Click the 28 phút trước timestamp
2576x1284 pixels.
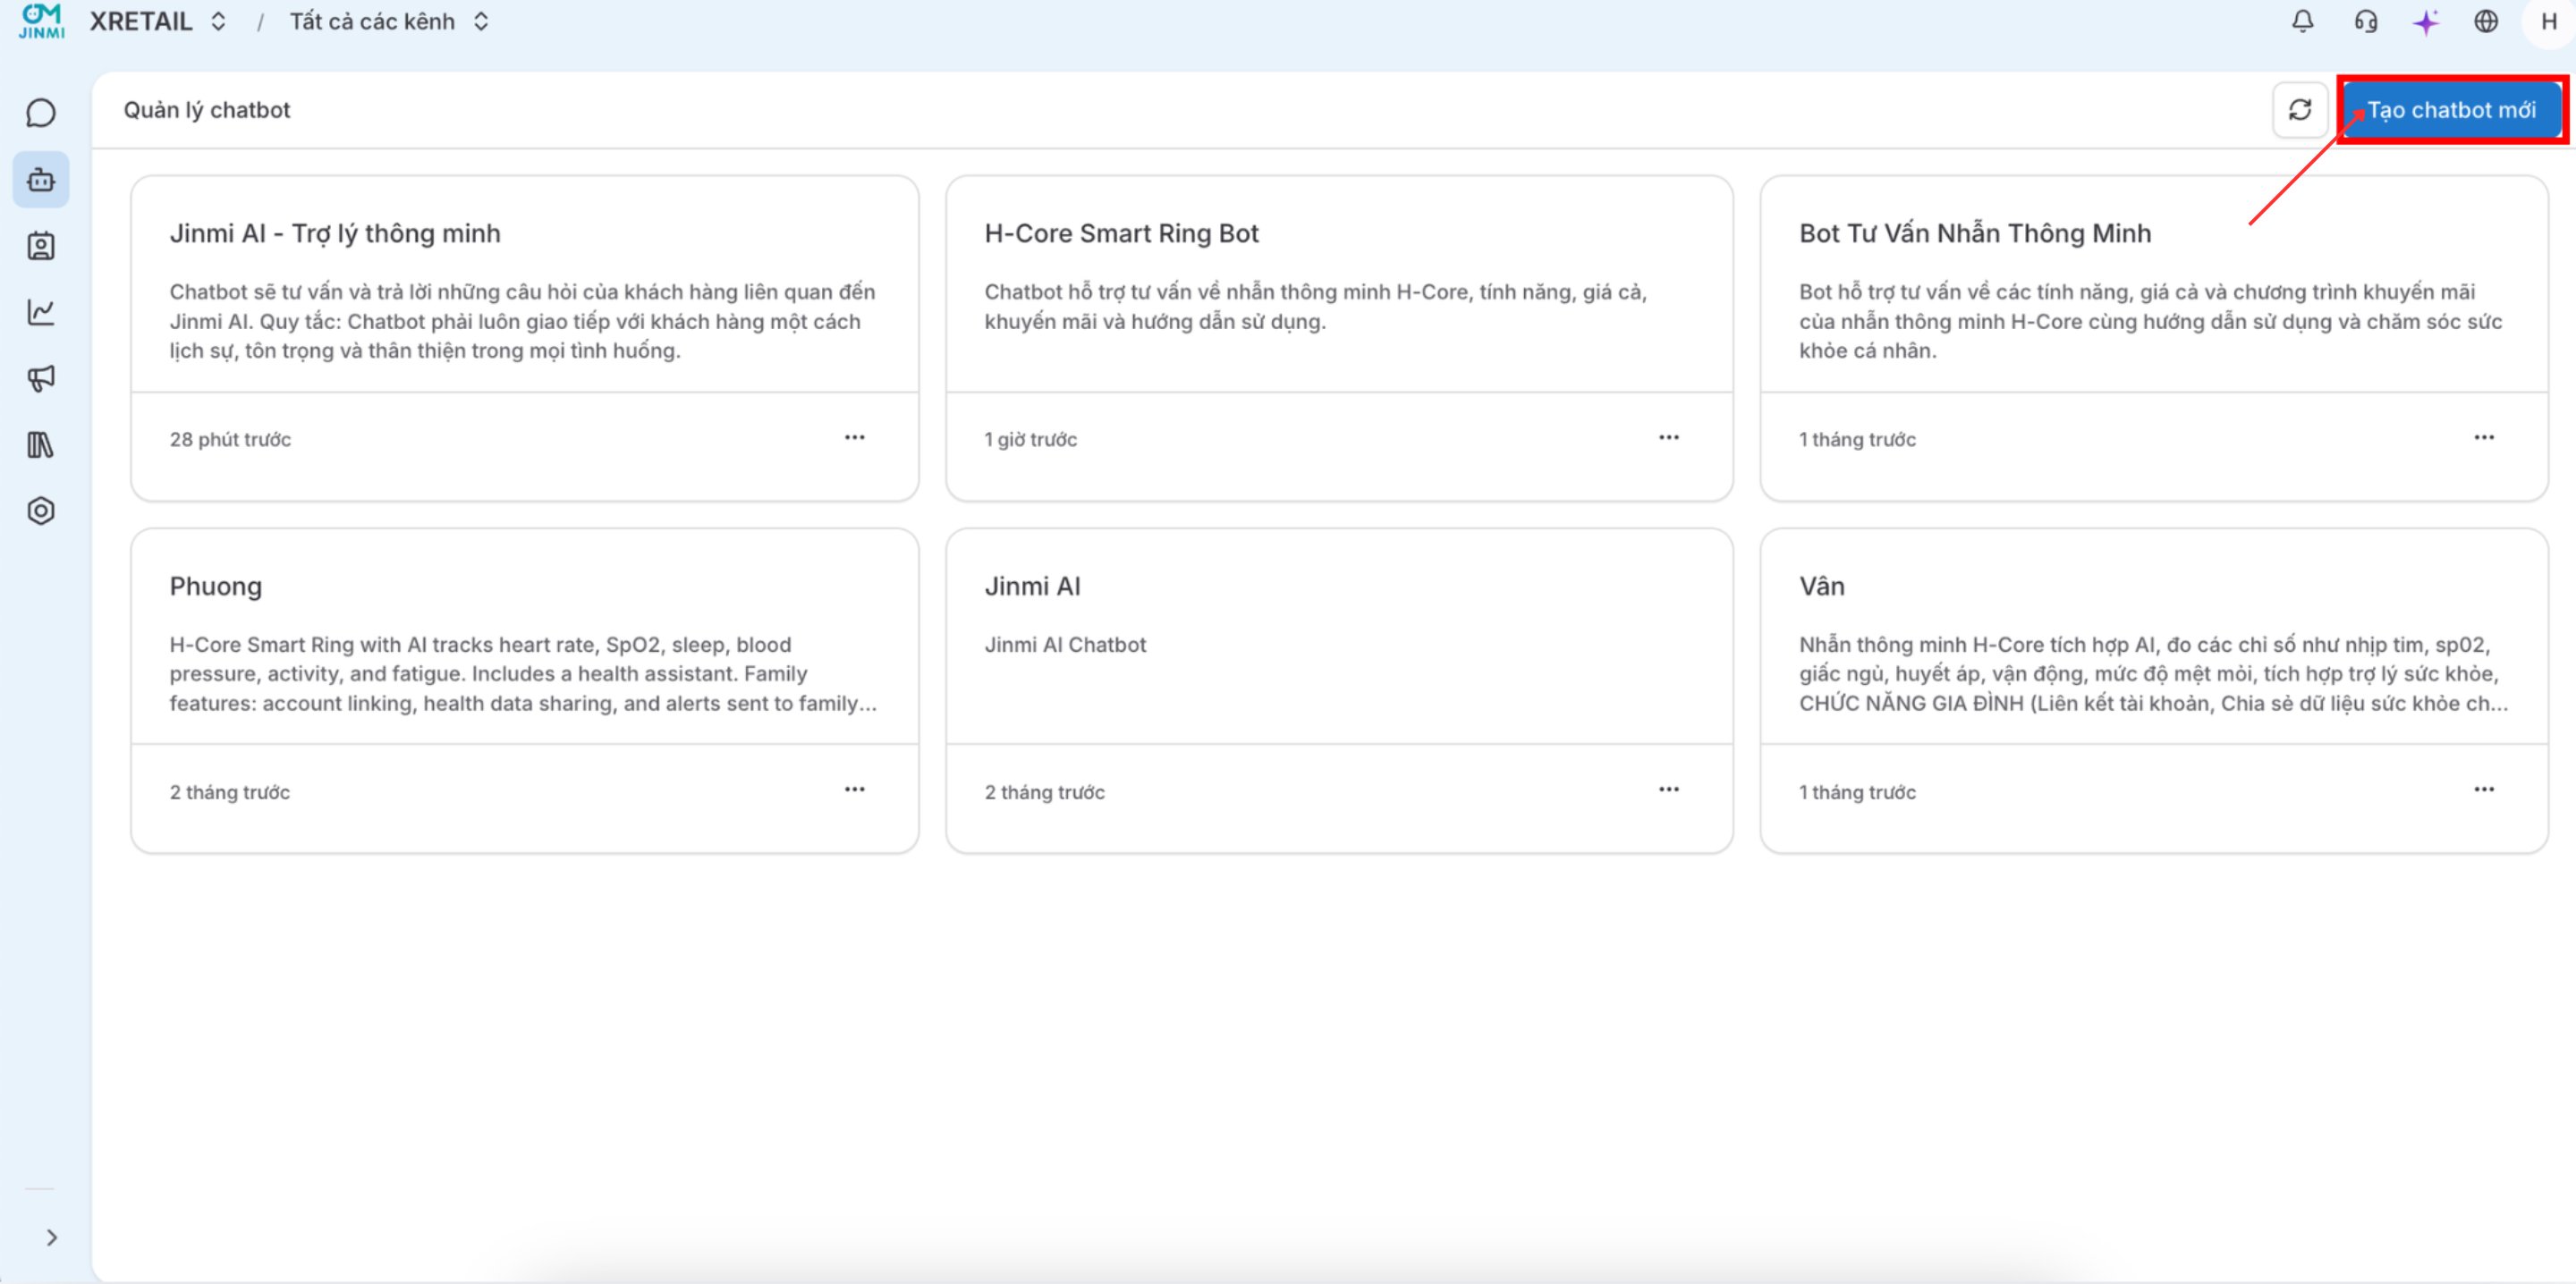[x=230, y=439]
